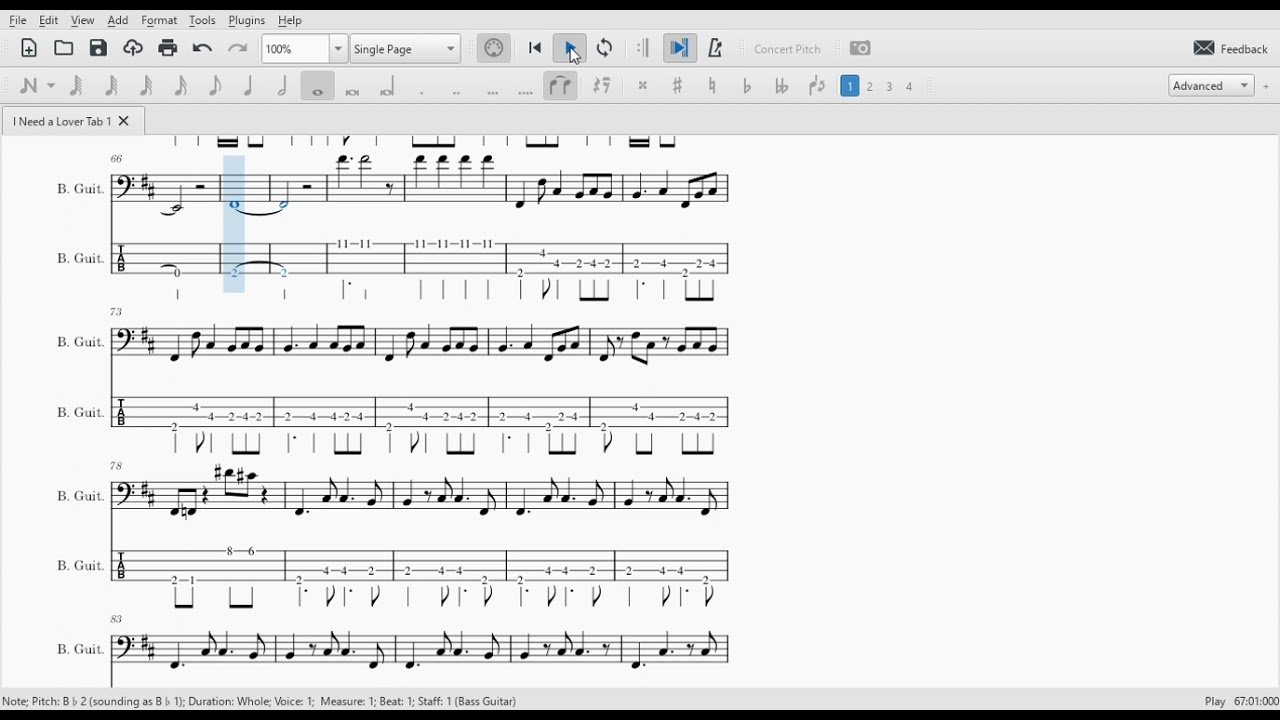
Task: Create a new score with the New icon
Action: click(29, 48)
